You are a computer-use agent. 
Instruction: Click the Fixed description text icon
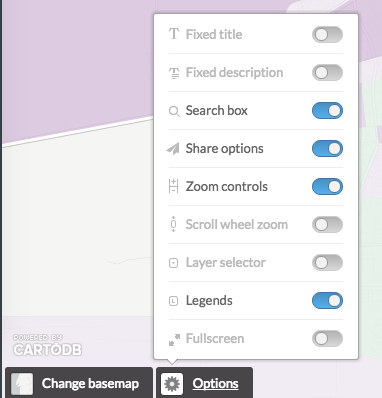coord(174,73)
